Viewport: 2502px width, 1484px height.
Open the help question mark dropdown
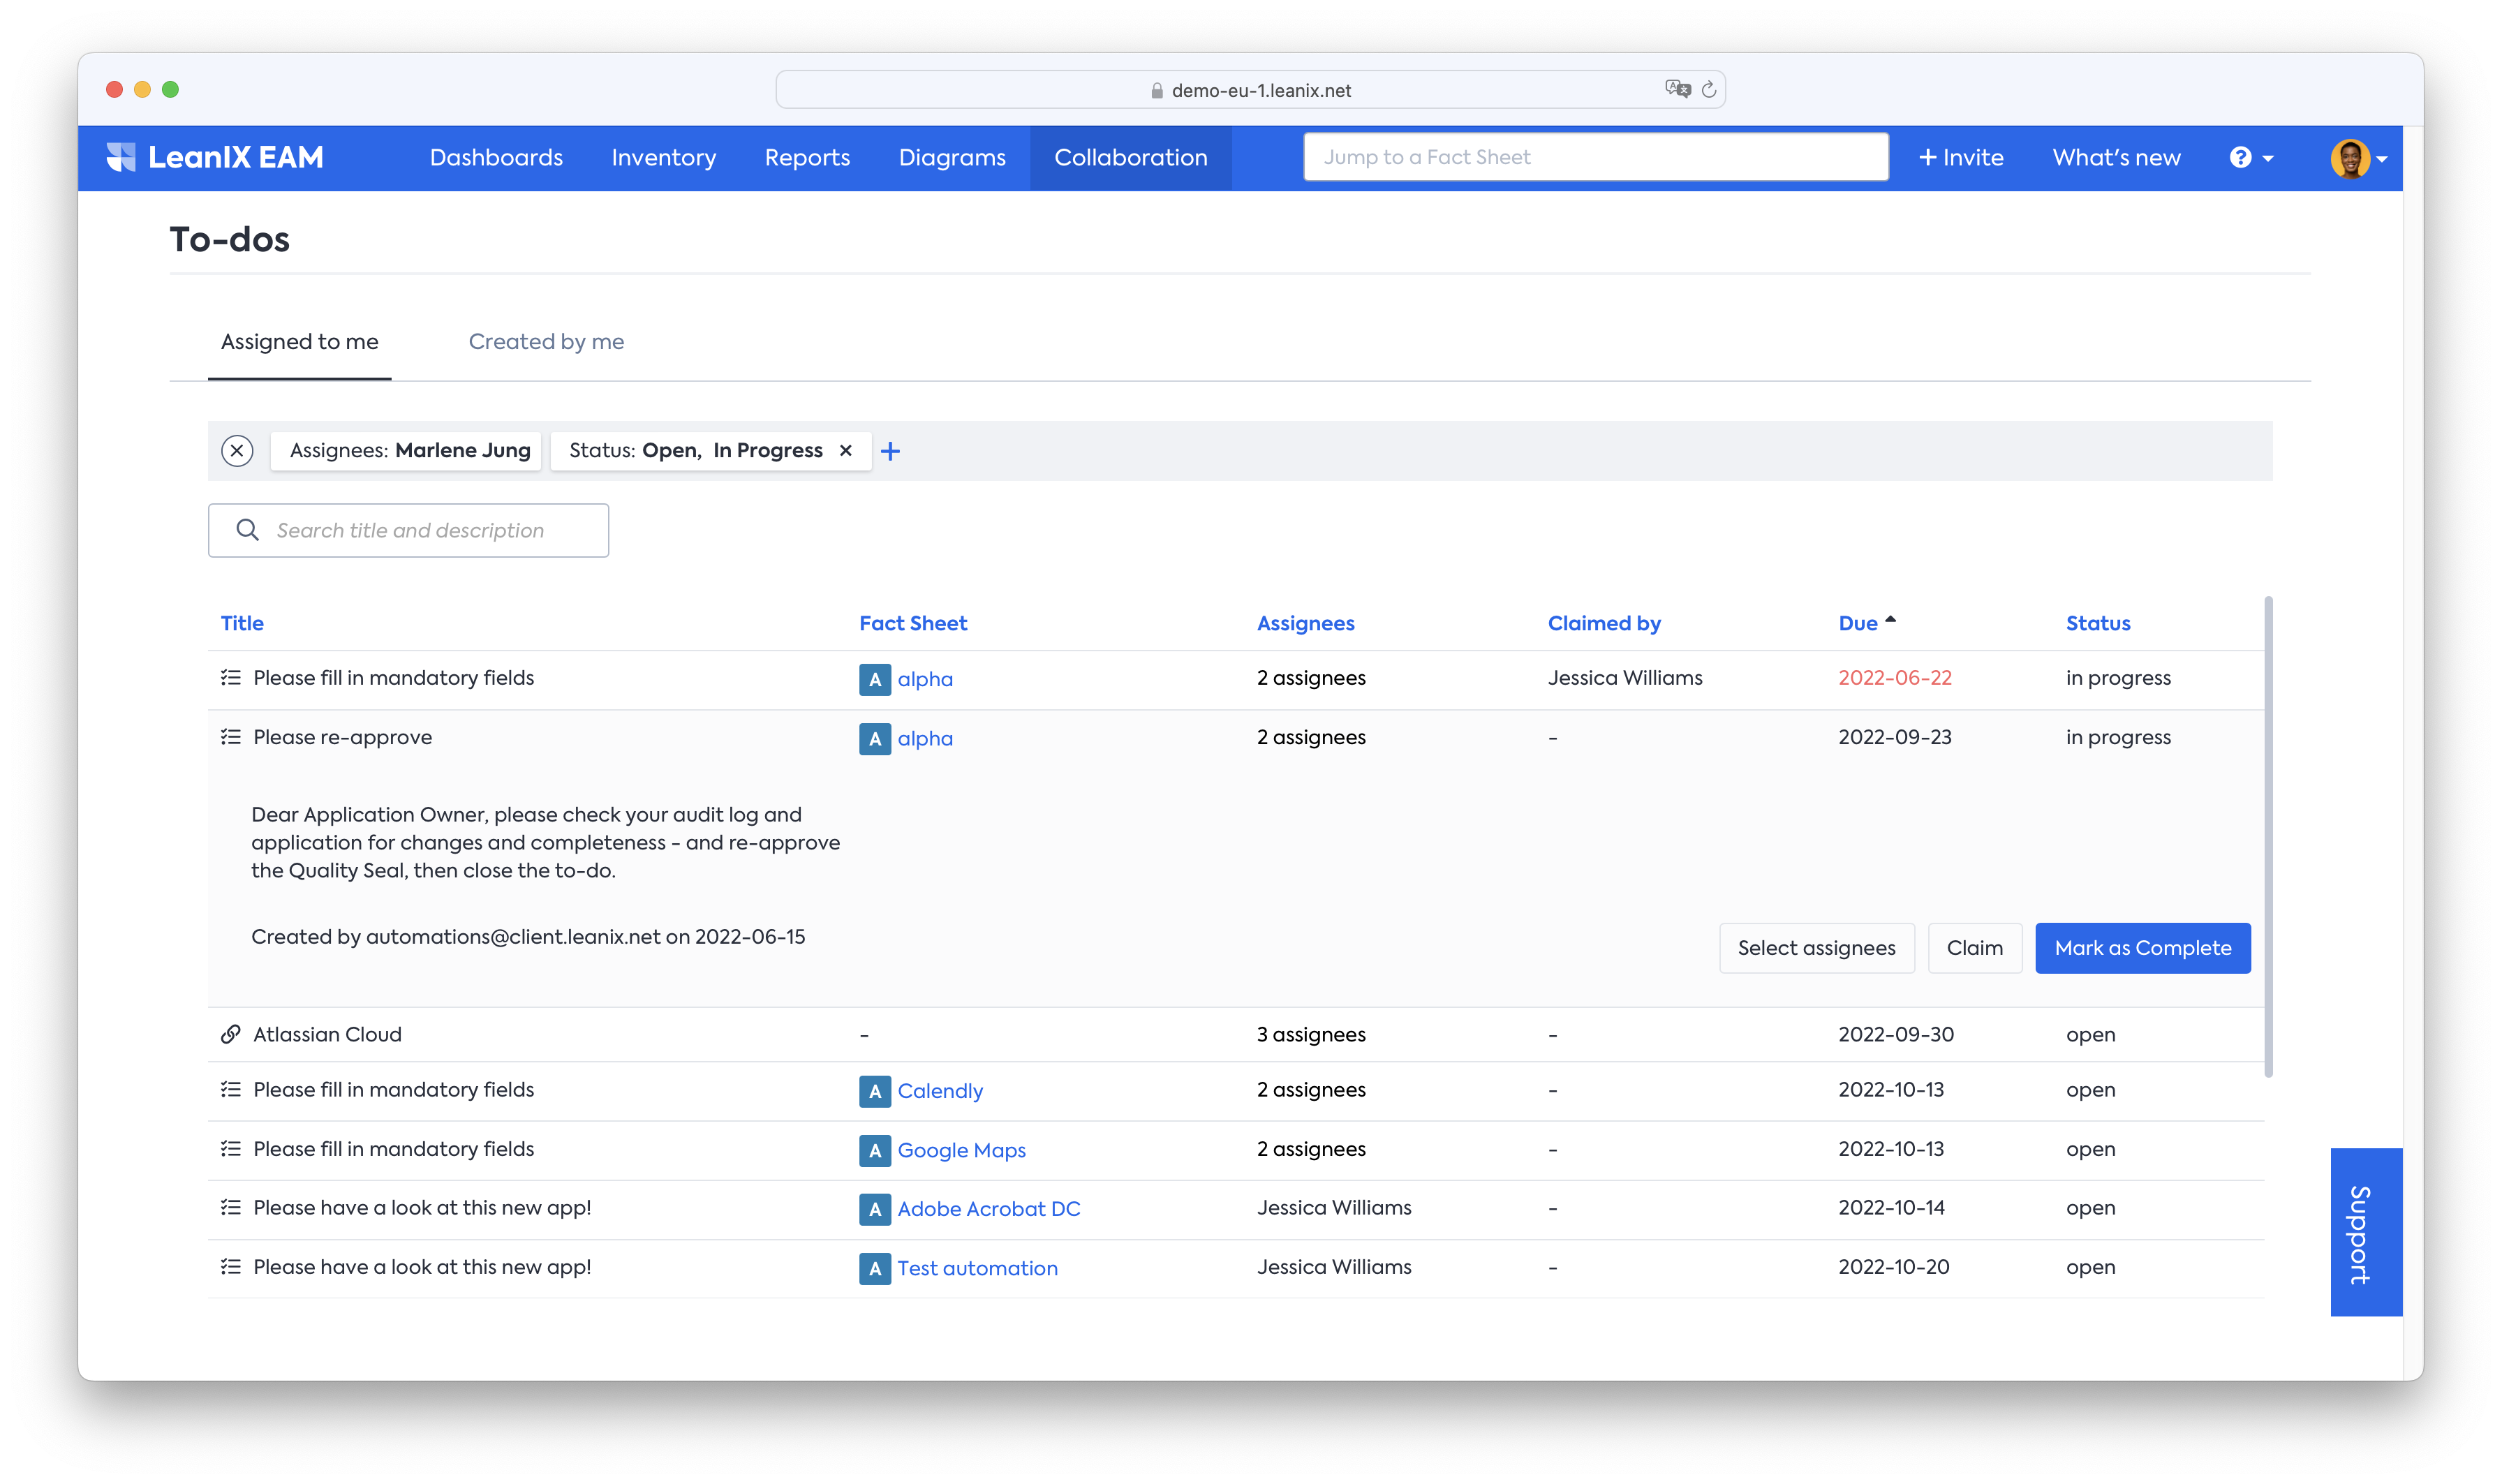(x=2250, y=158)
